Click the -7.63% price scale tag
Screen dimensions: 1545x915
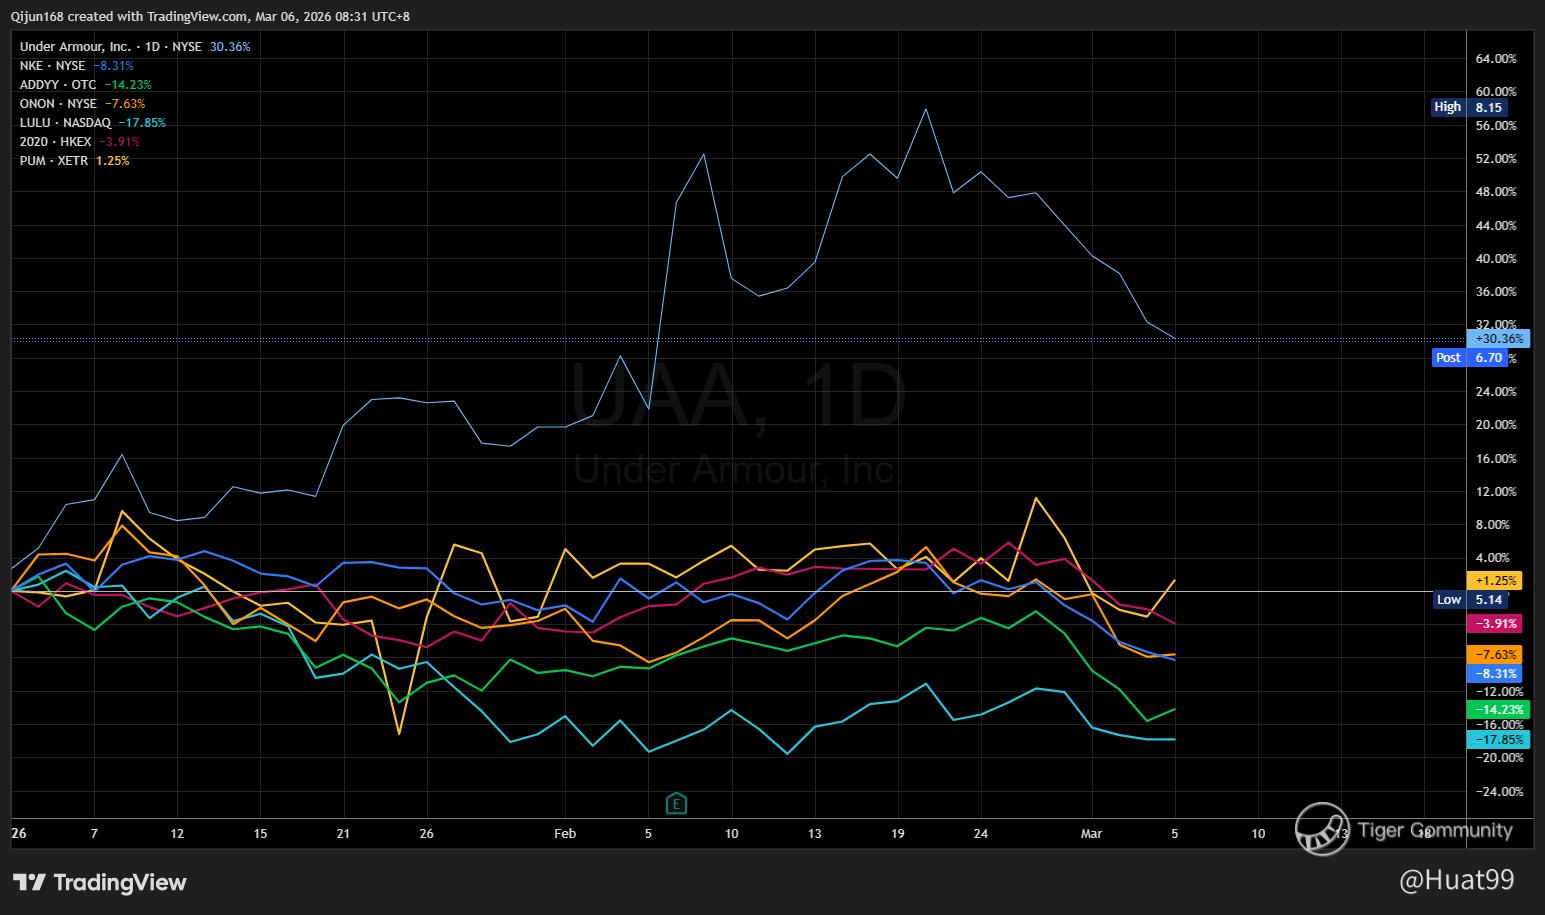coord(1495,654)
